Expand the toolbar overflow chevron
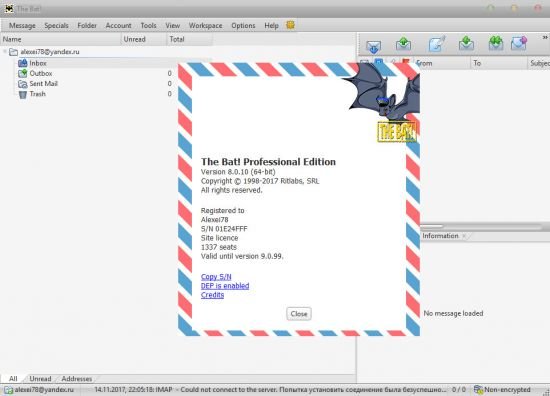 [545, 37]
